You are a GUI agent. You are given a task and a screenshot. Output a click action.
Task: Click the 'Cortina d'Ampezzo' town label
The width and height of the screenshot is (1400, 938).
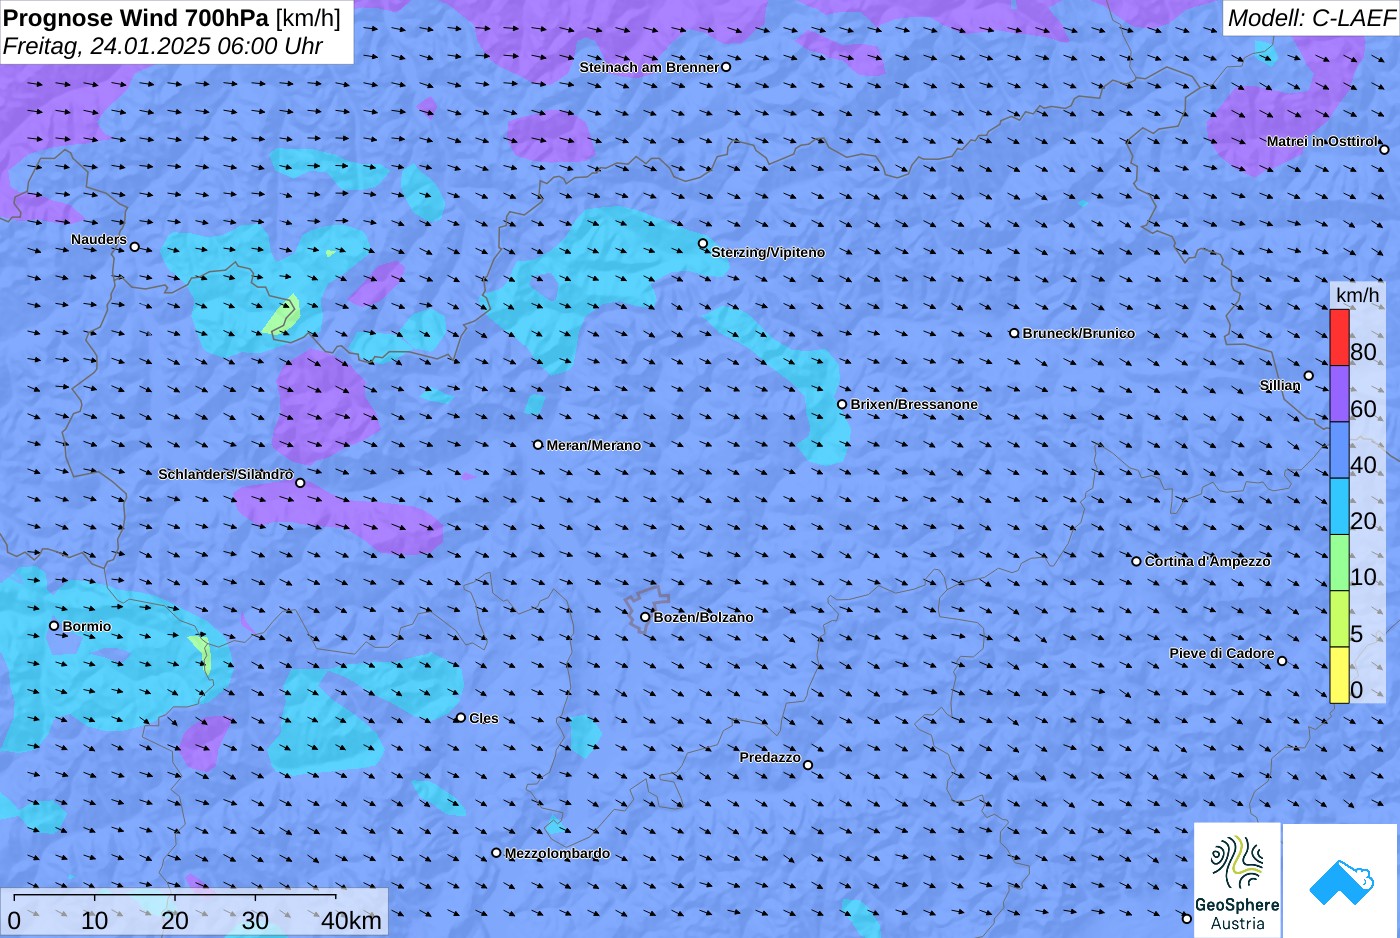click(x=1208, y=561)
